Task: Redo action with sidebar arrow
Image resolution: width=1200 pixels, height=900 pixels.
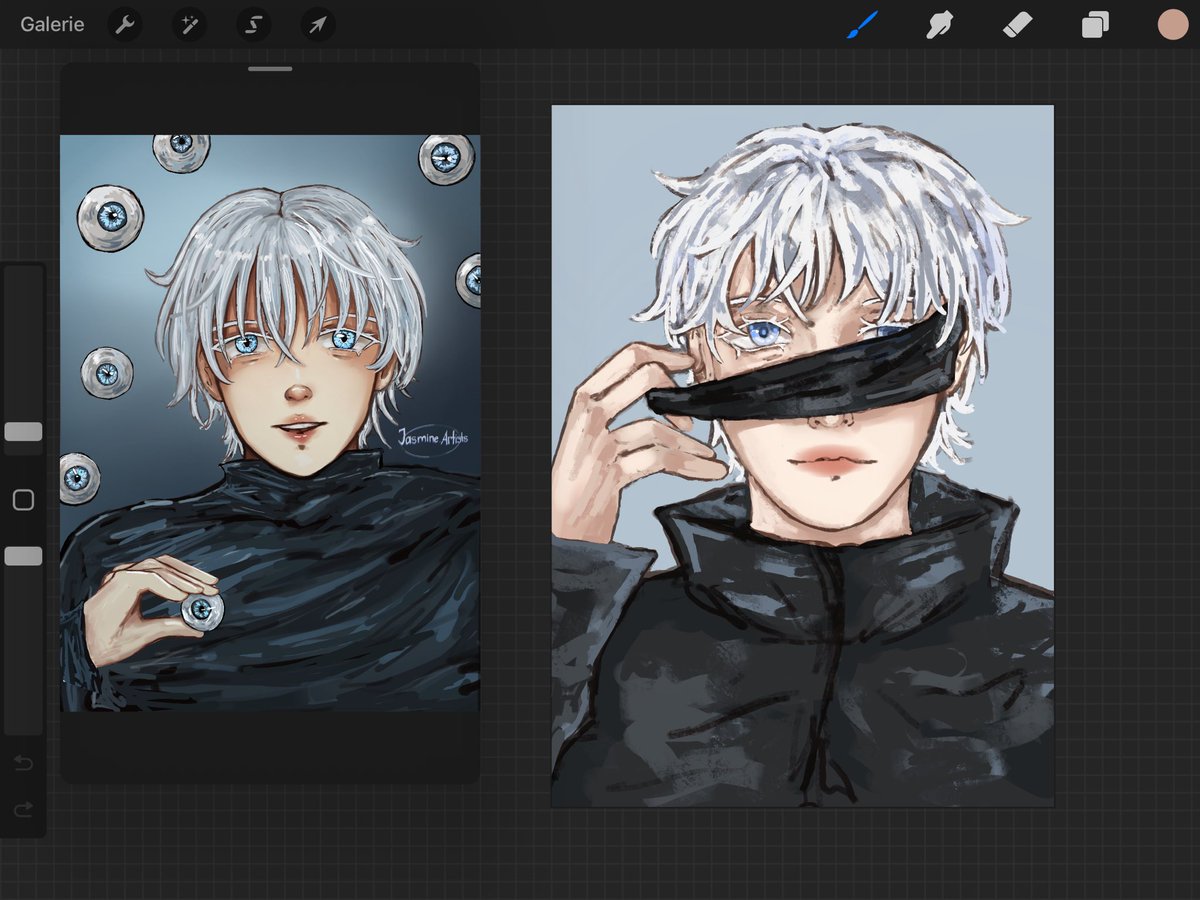Action: click(x=23, y=809)
